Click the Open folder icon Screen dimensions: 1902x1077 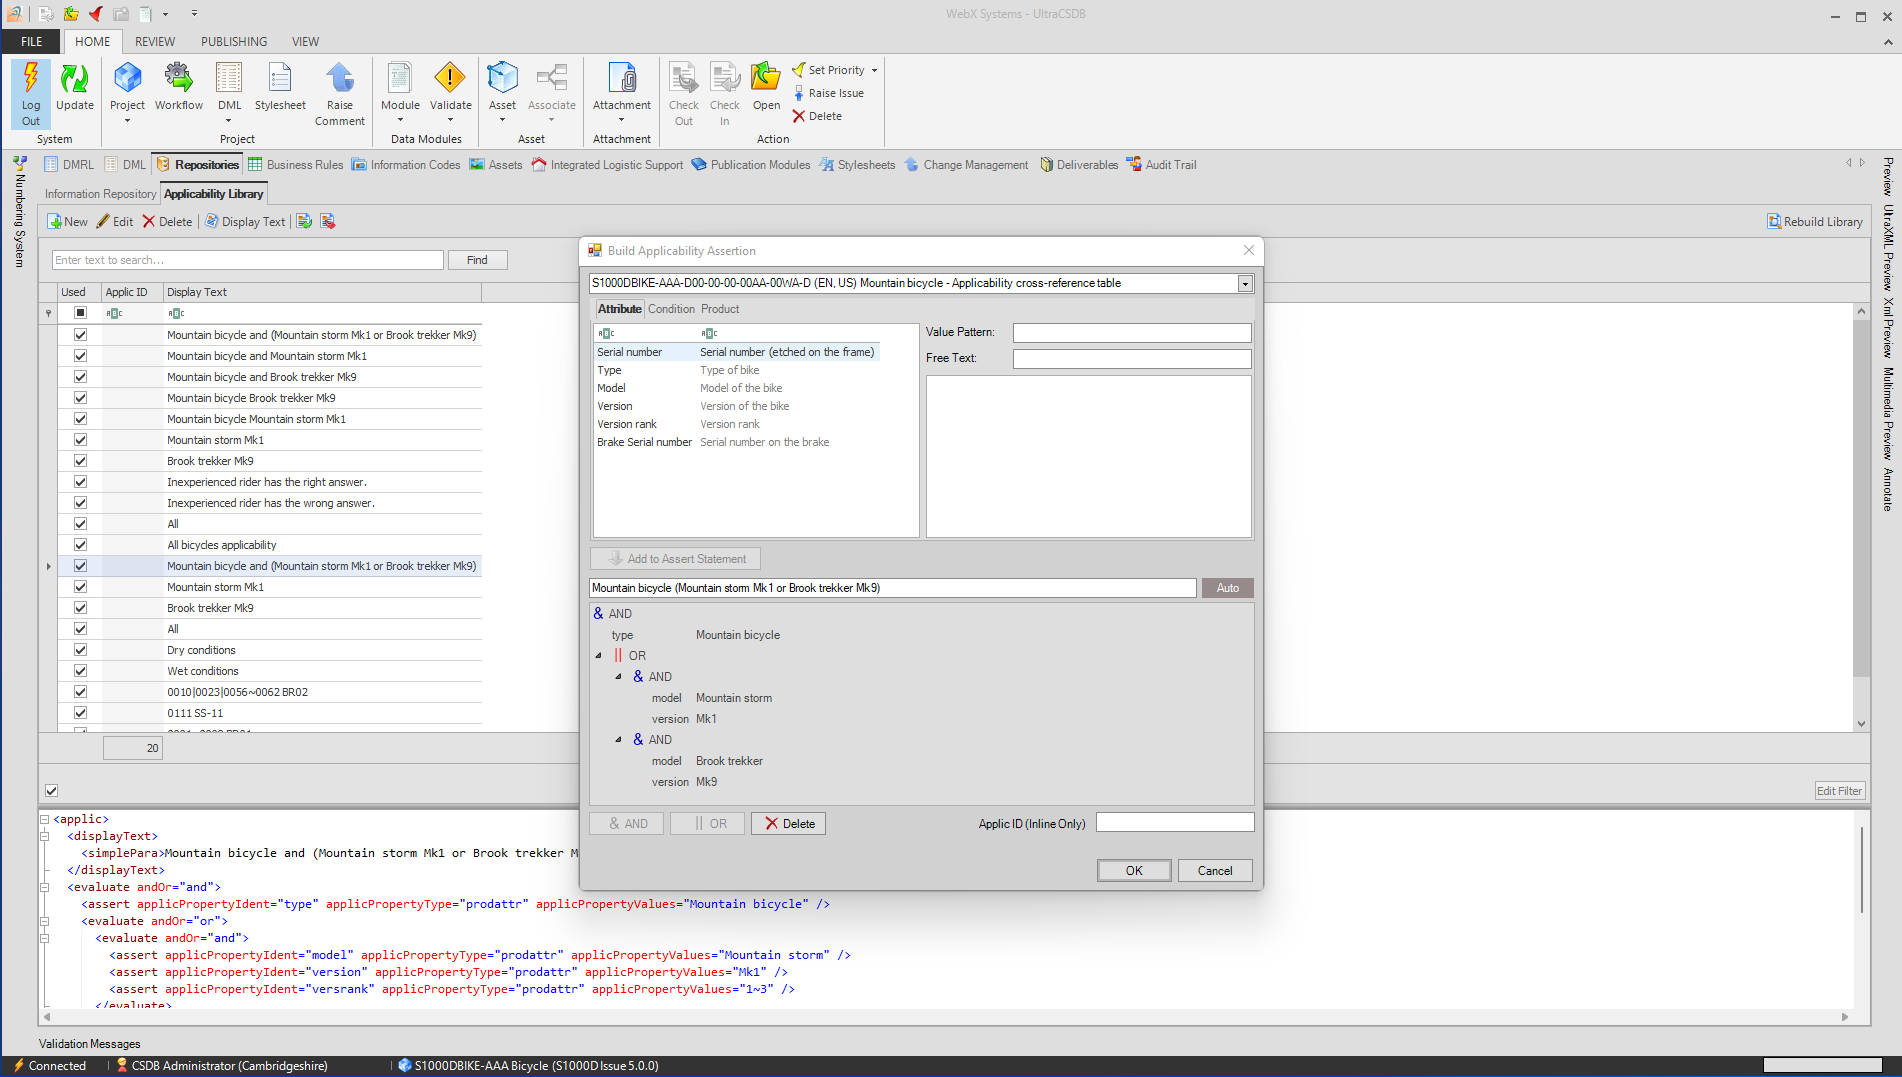click(766, 78)
